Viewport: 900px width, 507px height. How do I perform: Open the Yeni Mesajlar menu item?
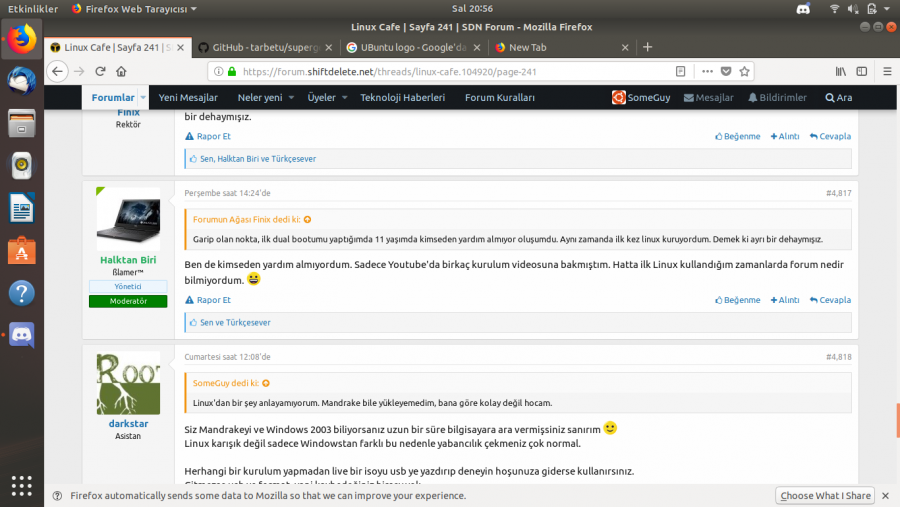point(188,98)
